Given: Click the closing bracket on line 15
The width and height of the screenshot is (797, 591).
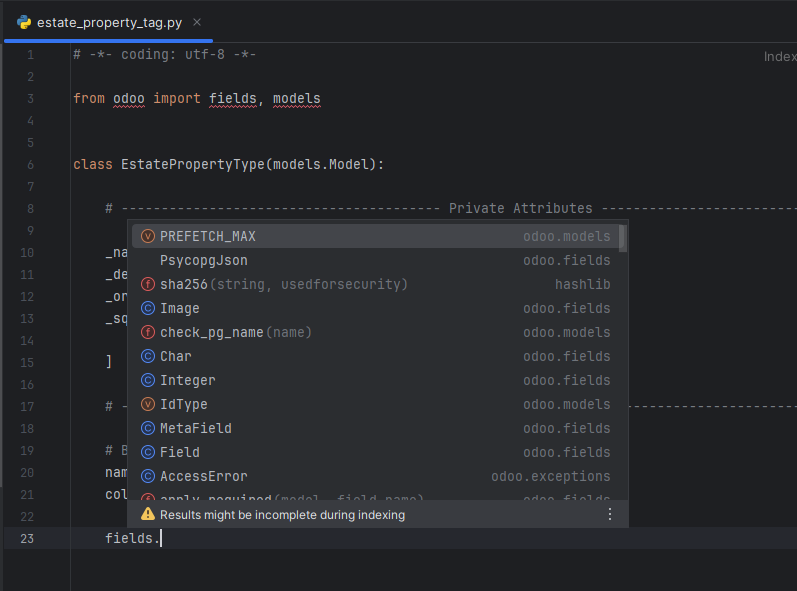Looking at the screenshot, I should click(109, 362).
